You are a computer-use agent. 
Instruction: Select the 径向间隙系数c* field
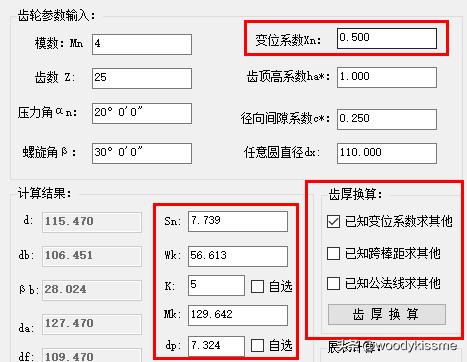point(387,119)
